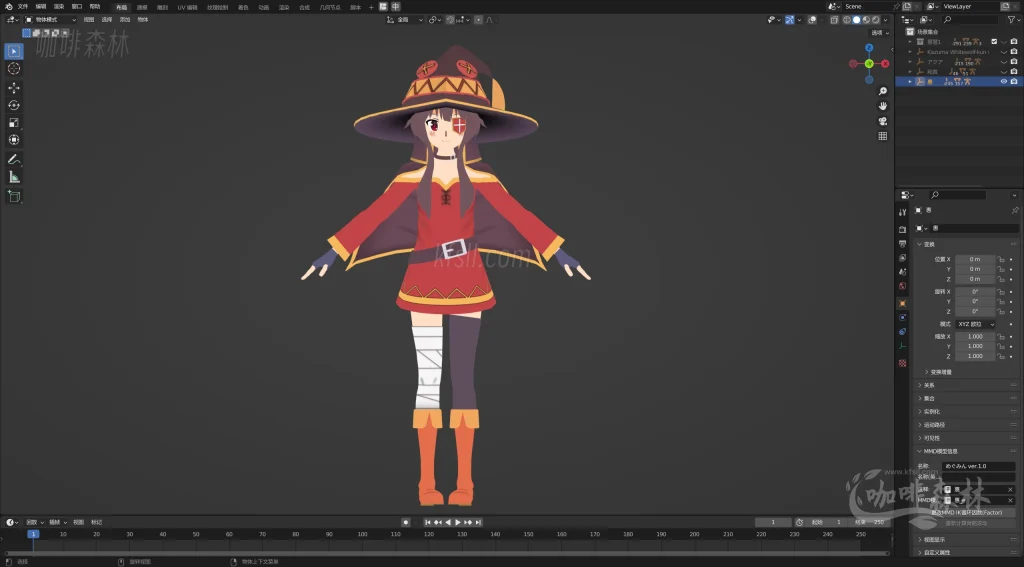1024x567 pixels.
Task: Pick the 3D Cursor tool
Action: click(x=14, y=69)
